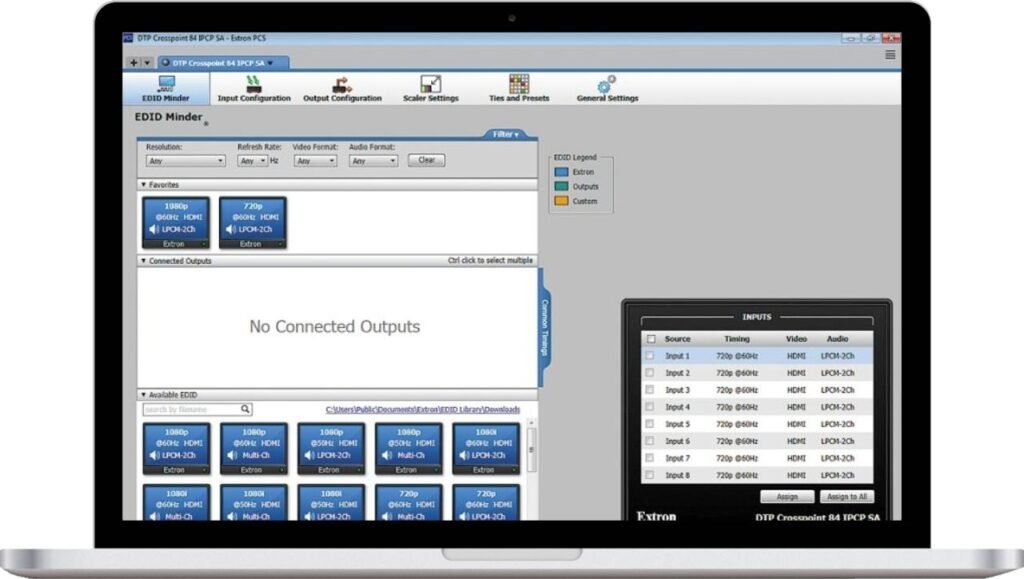This screenshot has width=1024, height=579.
Task: Collapse the Available EDID section
Action: [x=144, y=395]
